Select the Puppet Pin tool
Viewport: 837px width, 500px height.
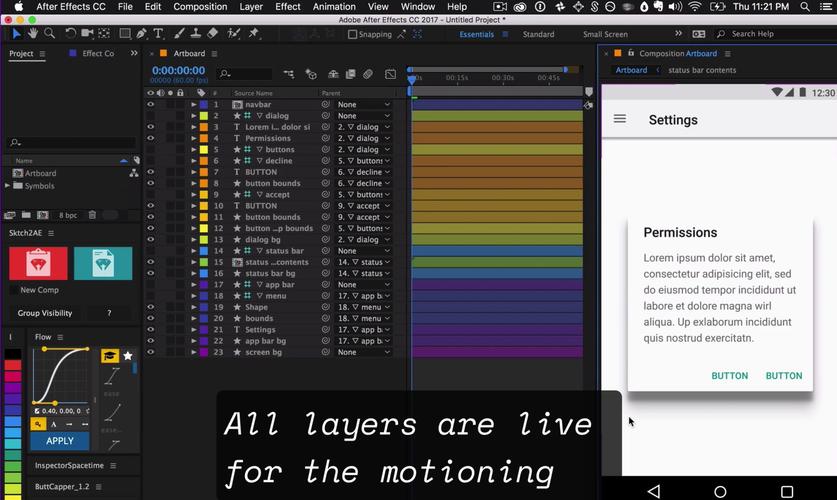pyautogui.click(x=254, y=34)
